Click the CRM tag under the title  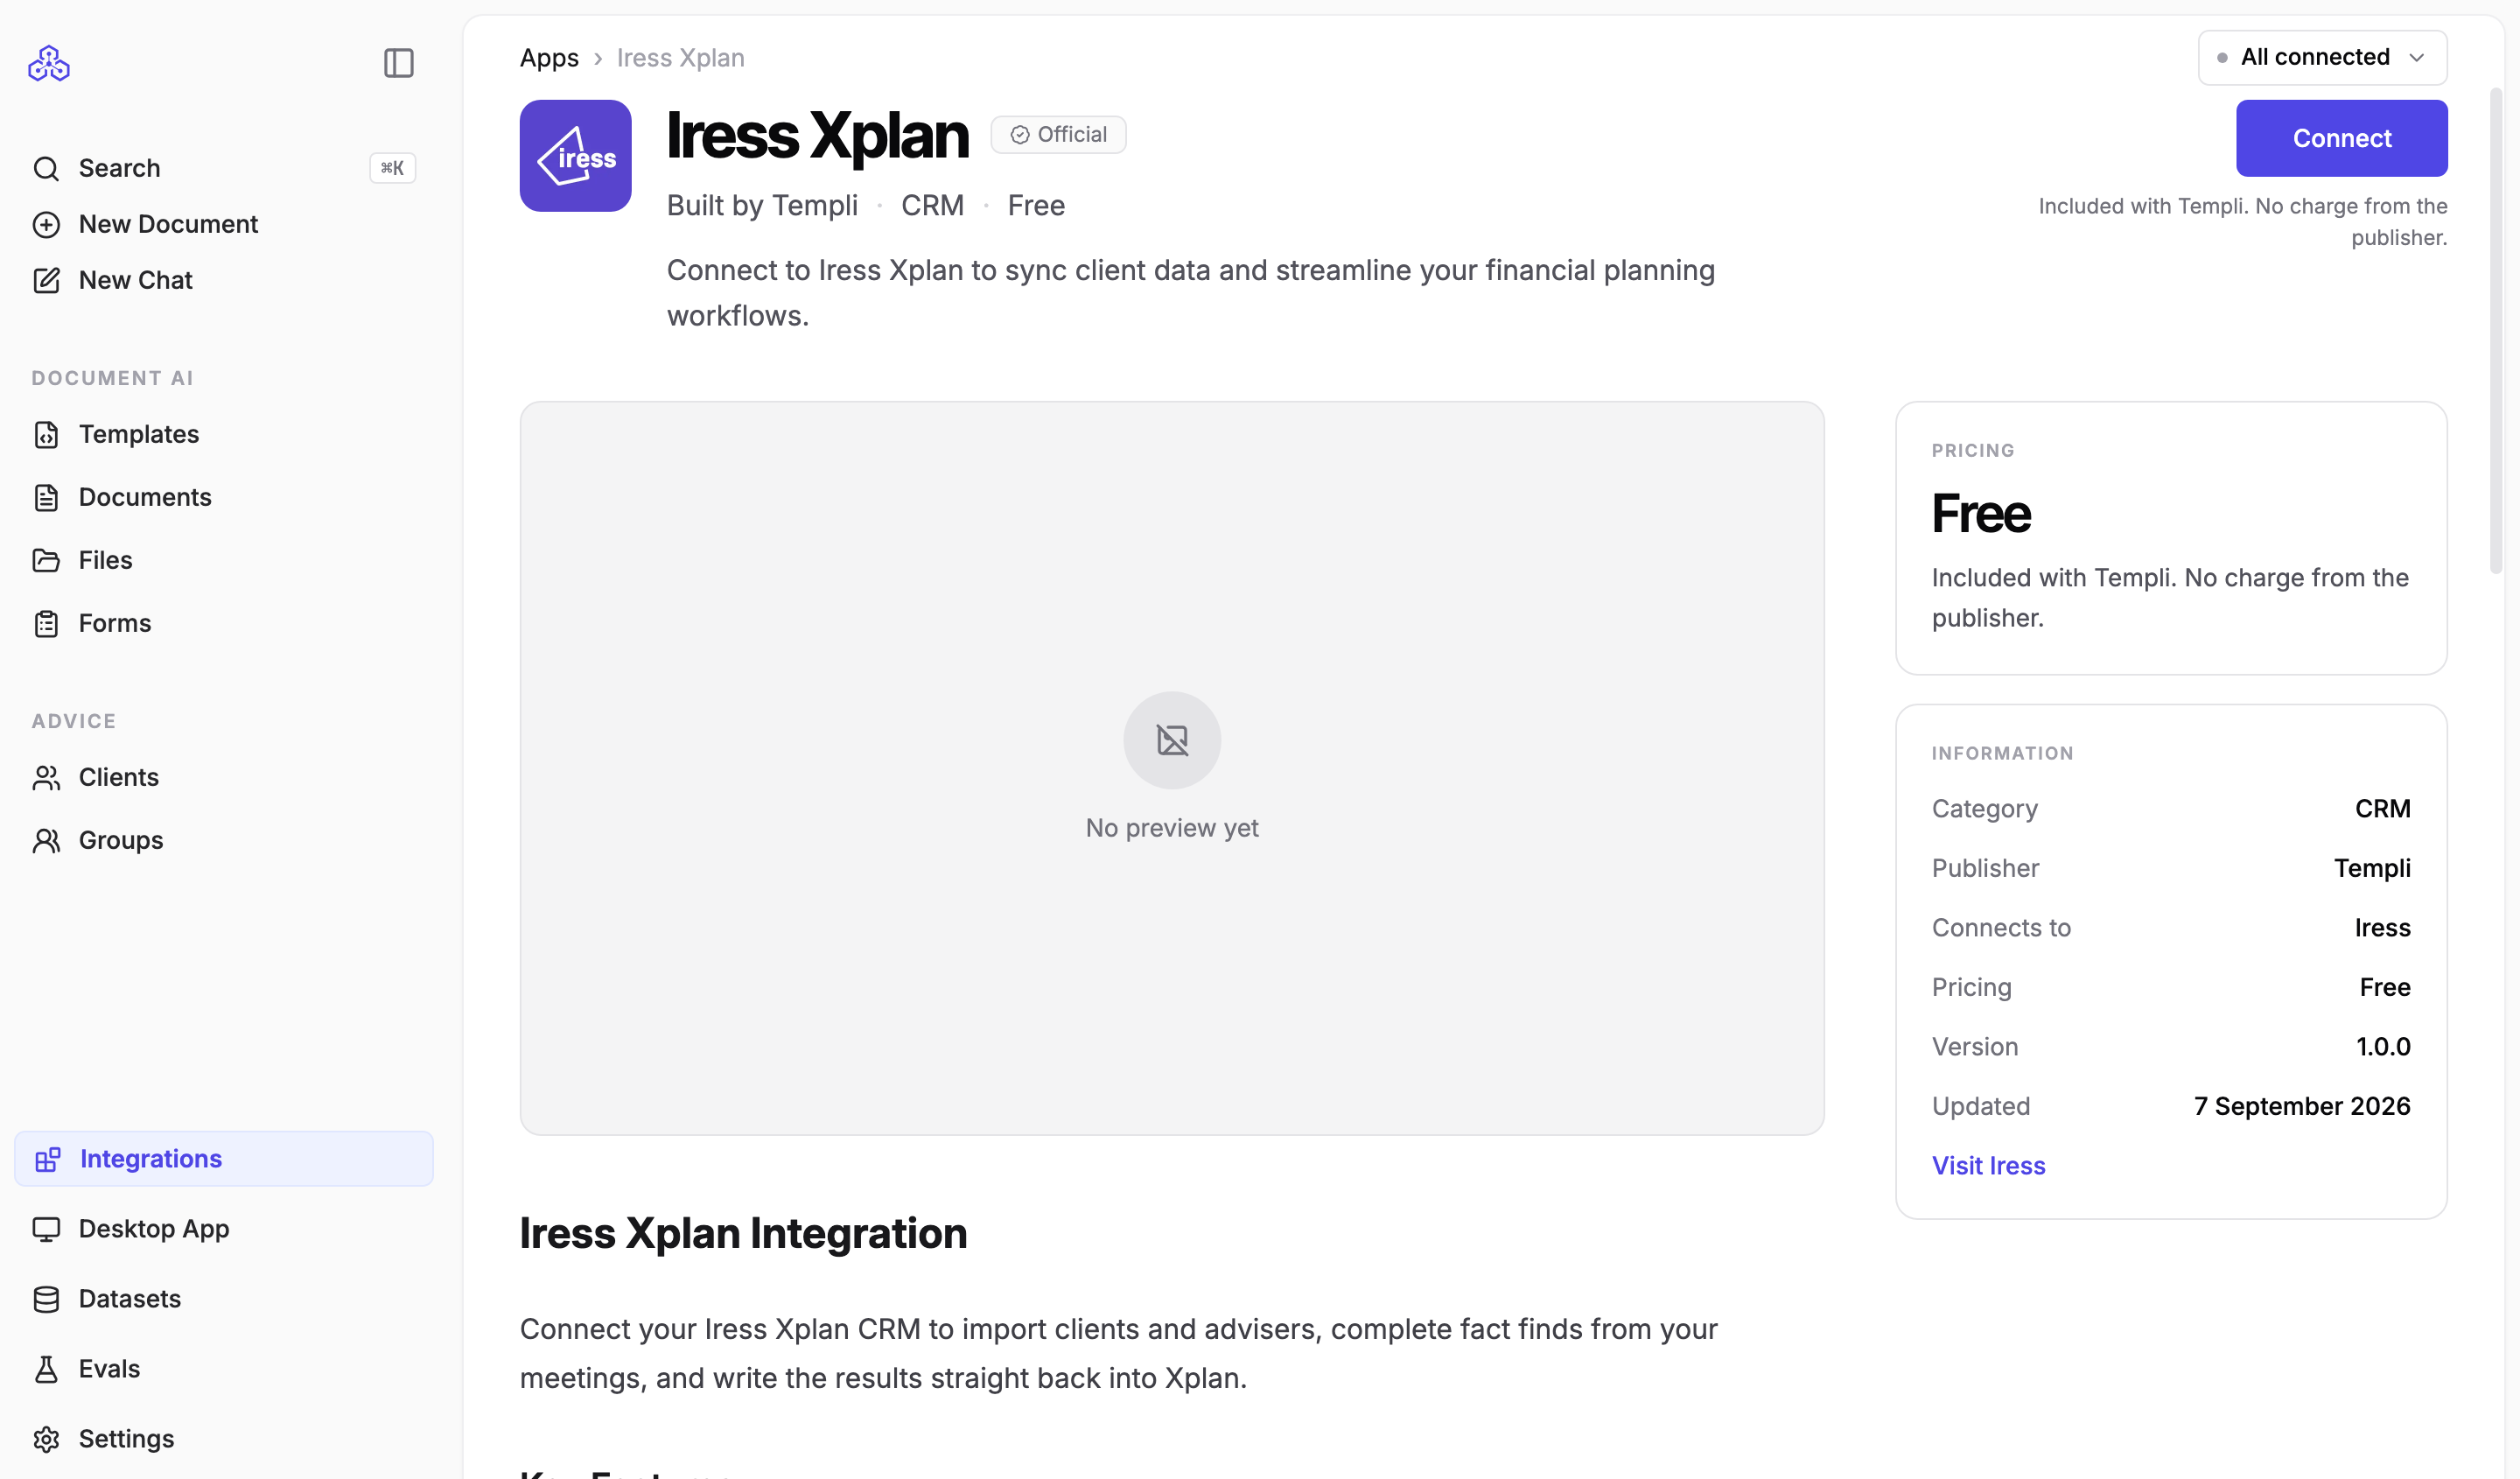point(932,205)
